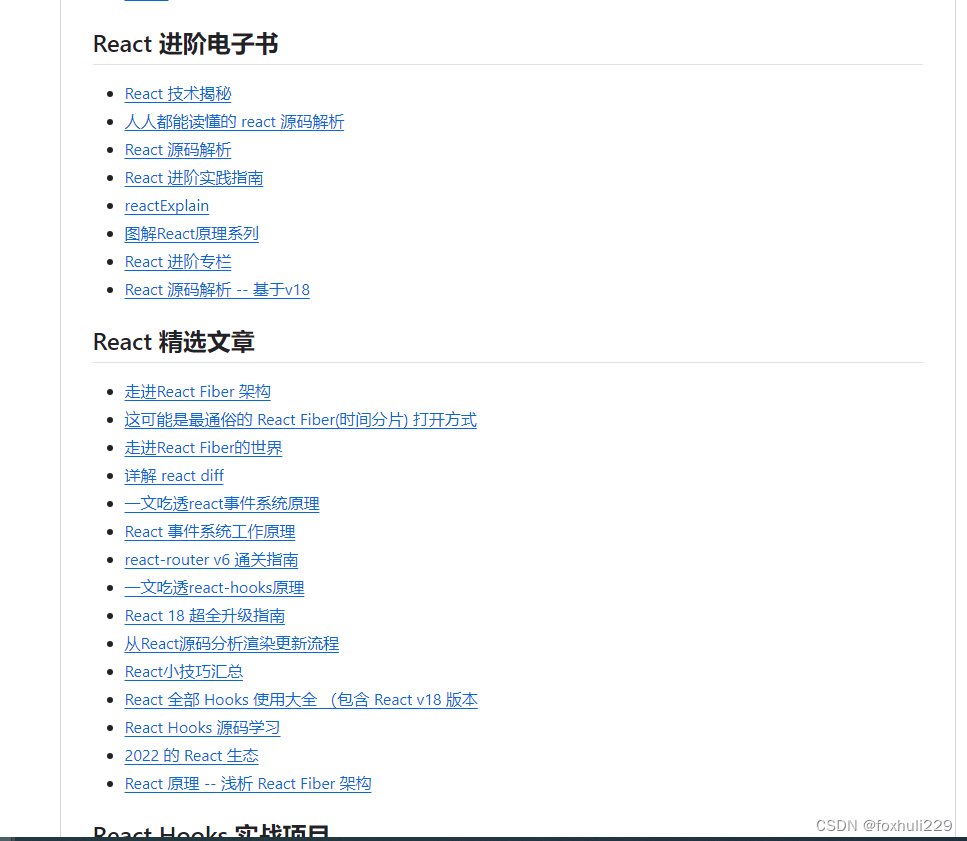
Task: Open React Hooks 源码学习 article
Action: coord(202,728)
